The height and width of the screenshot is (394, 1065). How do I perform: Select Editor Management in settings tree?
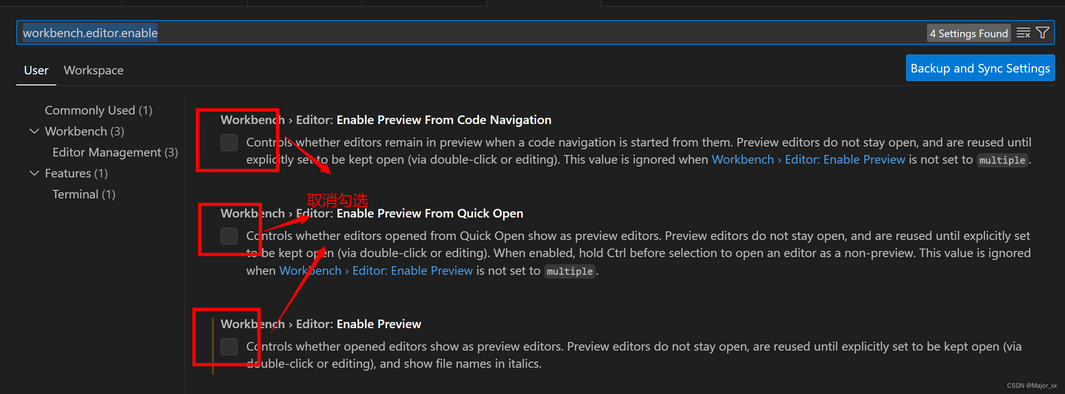(115, 152)
